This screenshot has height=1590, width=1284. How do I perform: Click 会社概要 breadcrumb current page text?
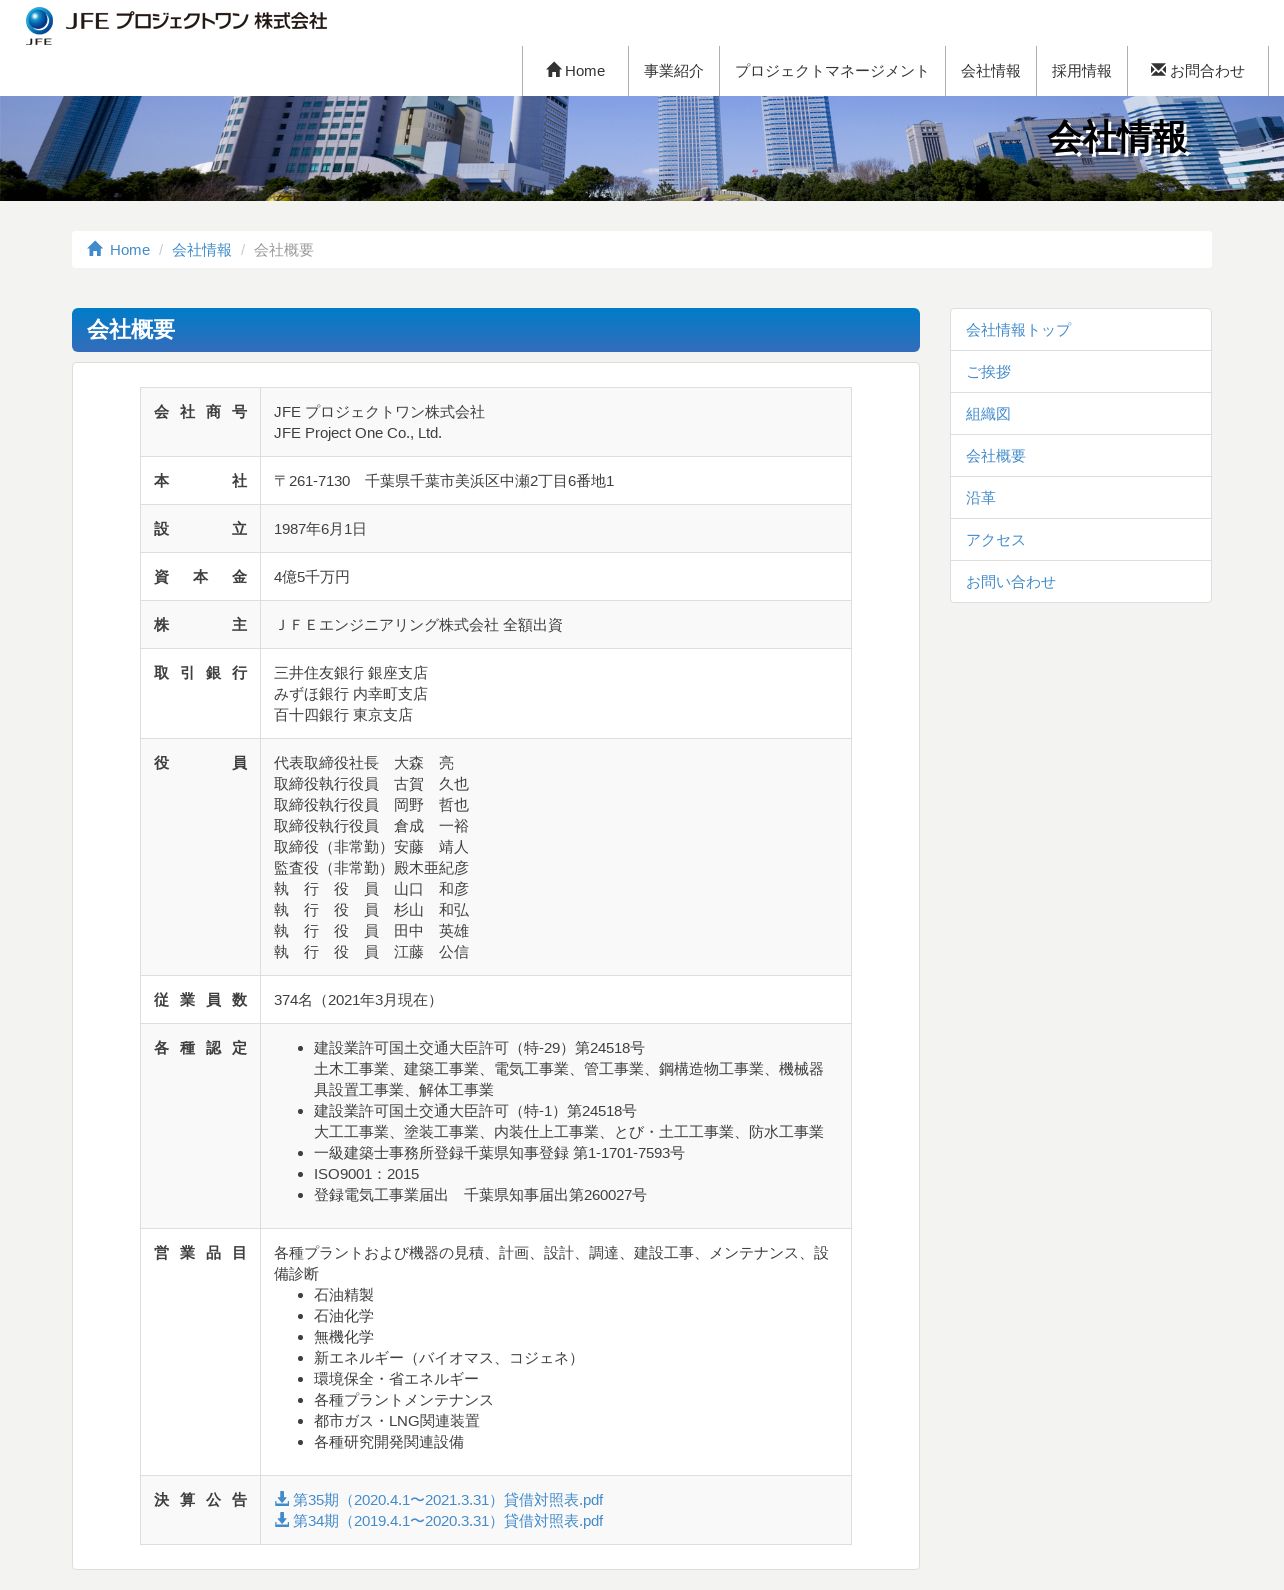pos(284,250)
